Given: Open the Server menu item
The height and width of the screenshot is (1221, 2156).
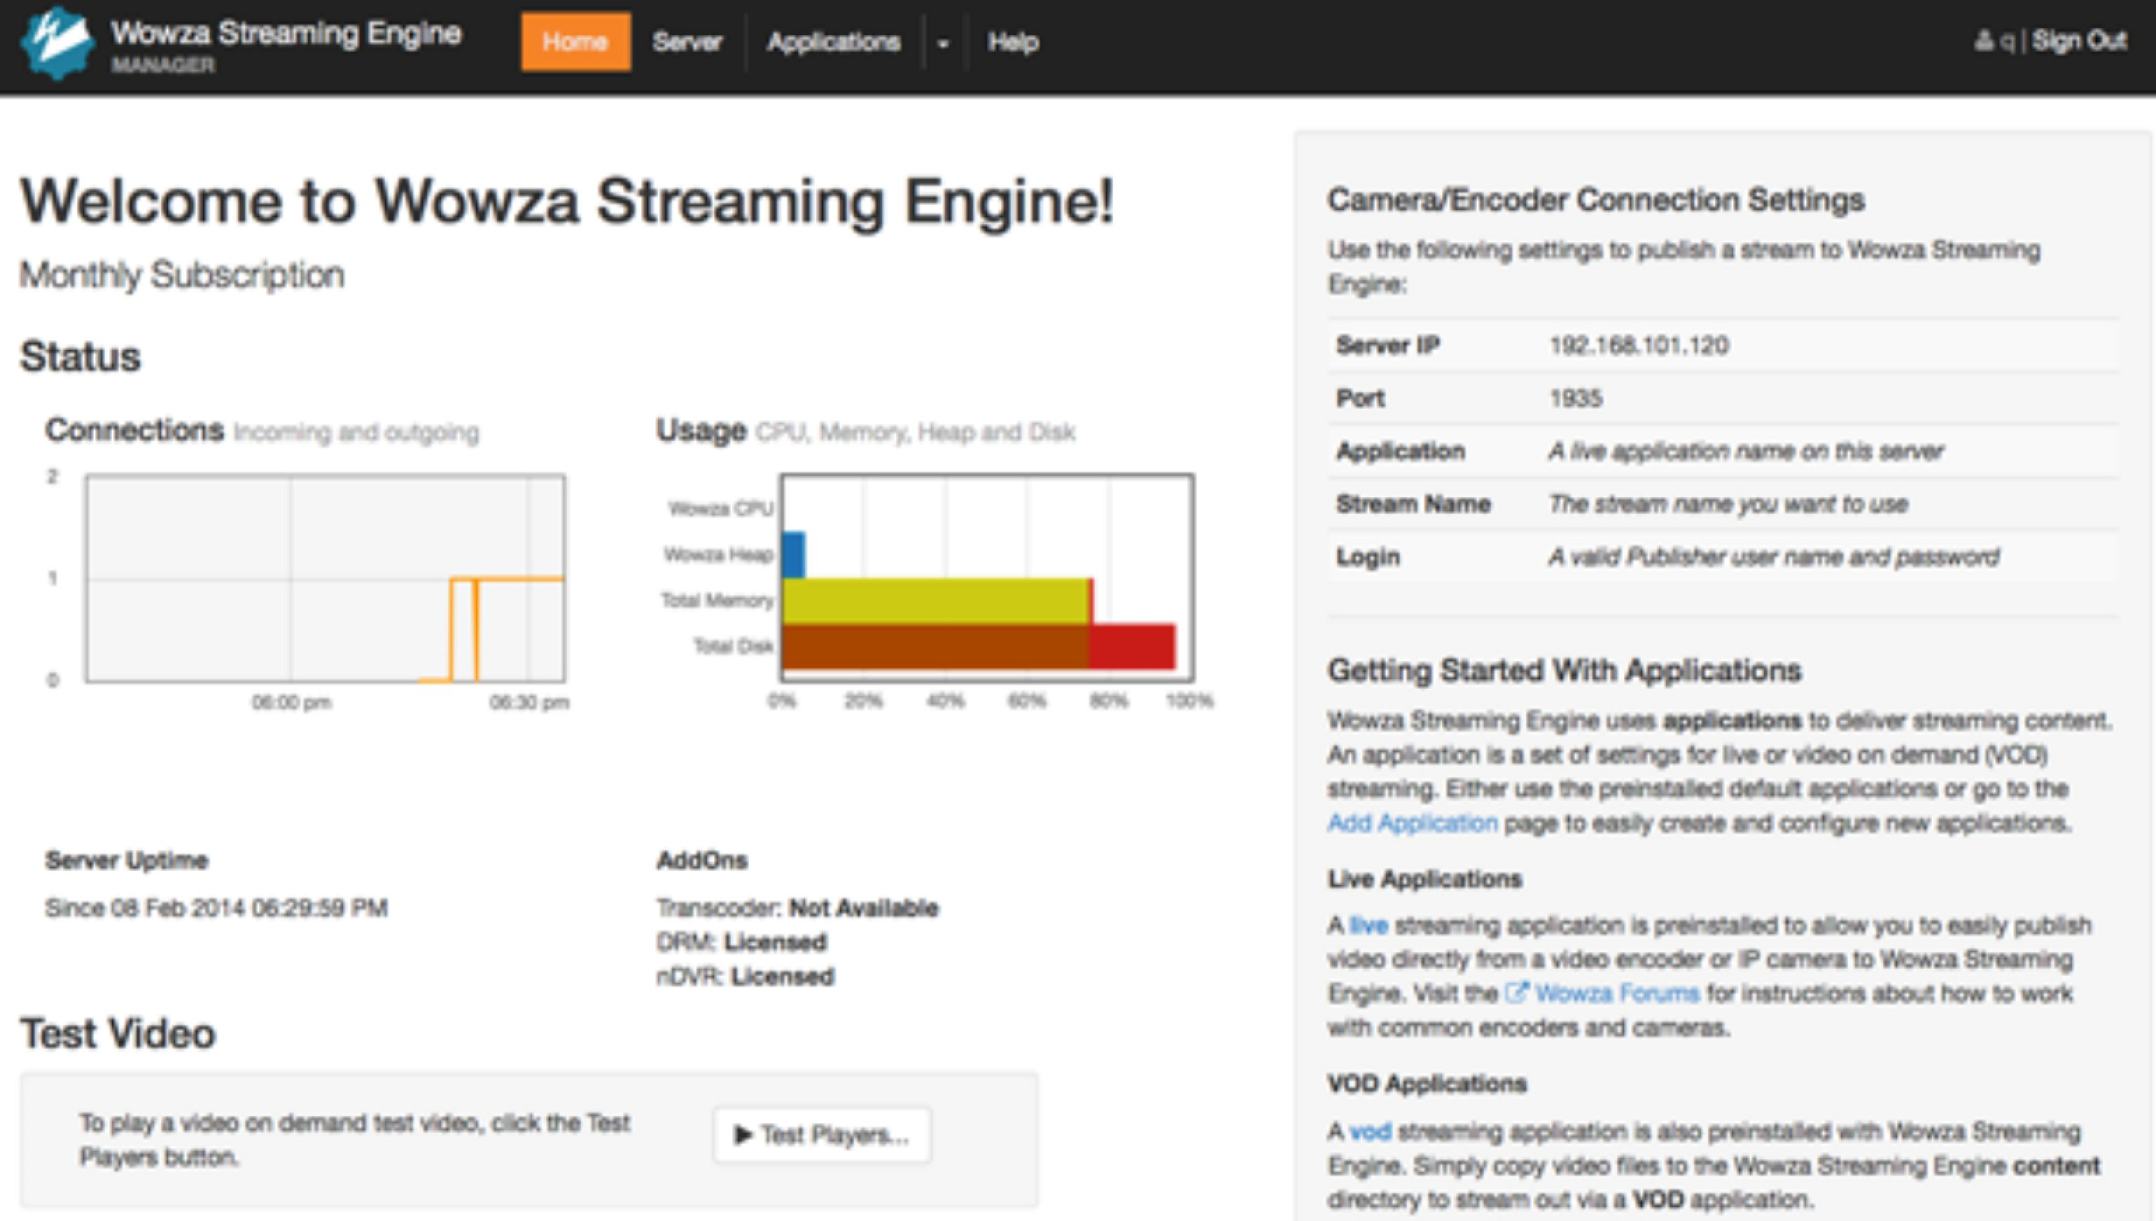Looking at the screenshot, I should tap(687, 42).
